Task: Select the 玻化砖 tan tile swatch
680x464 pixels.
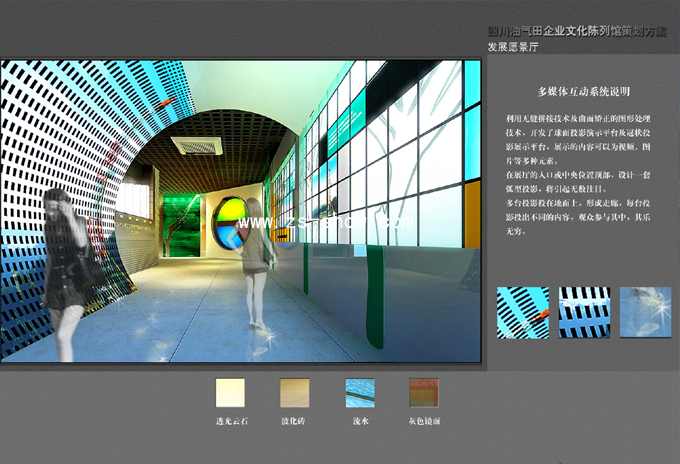Action: [x=295, y=392]
